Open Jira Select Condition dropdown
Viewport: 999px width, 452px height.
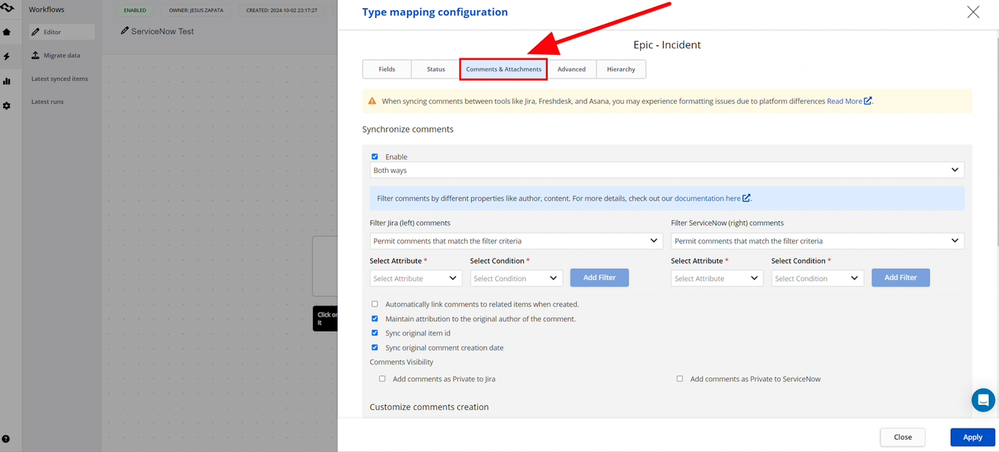(x=517, y=278)
